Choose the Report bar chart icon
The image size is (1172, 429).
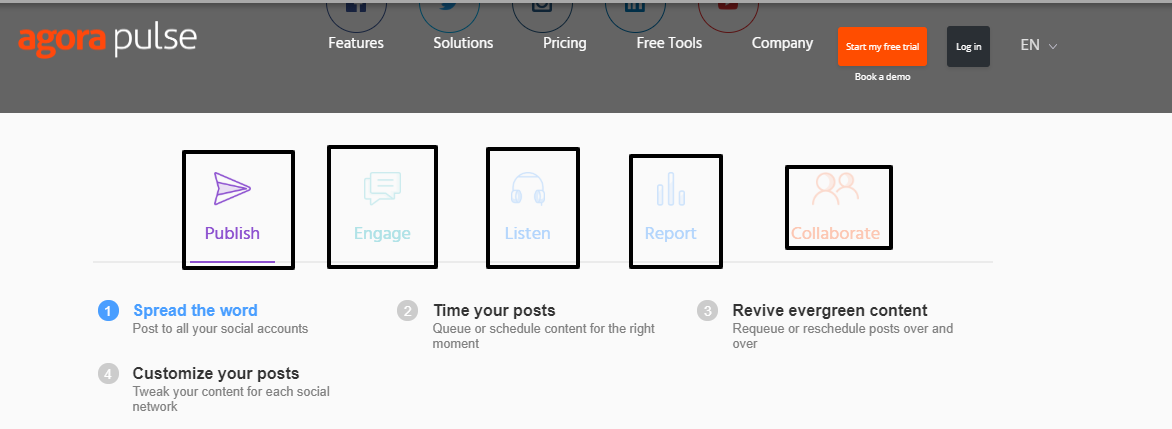[671, 189]
